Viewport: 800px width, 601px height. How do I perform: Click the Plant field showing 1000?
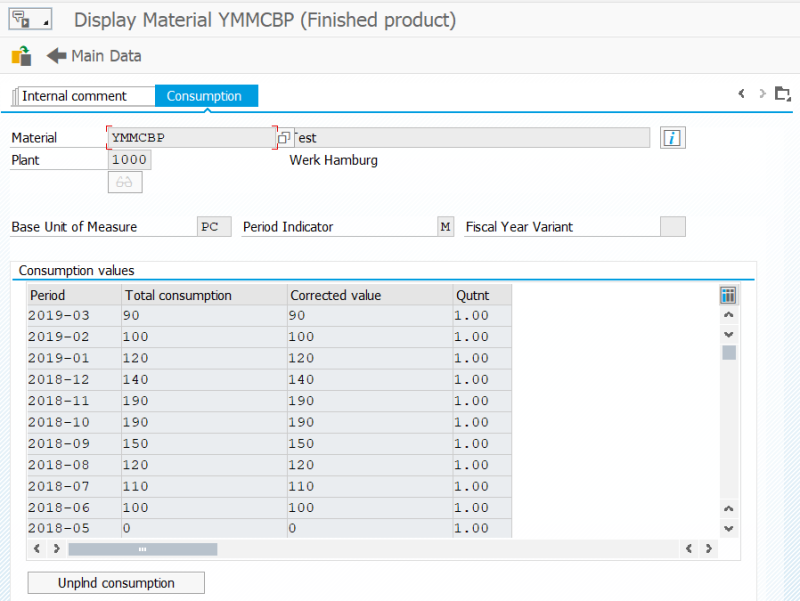(x=130, y=160)
